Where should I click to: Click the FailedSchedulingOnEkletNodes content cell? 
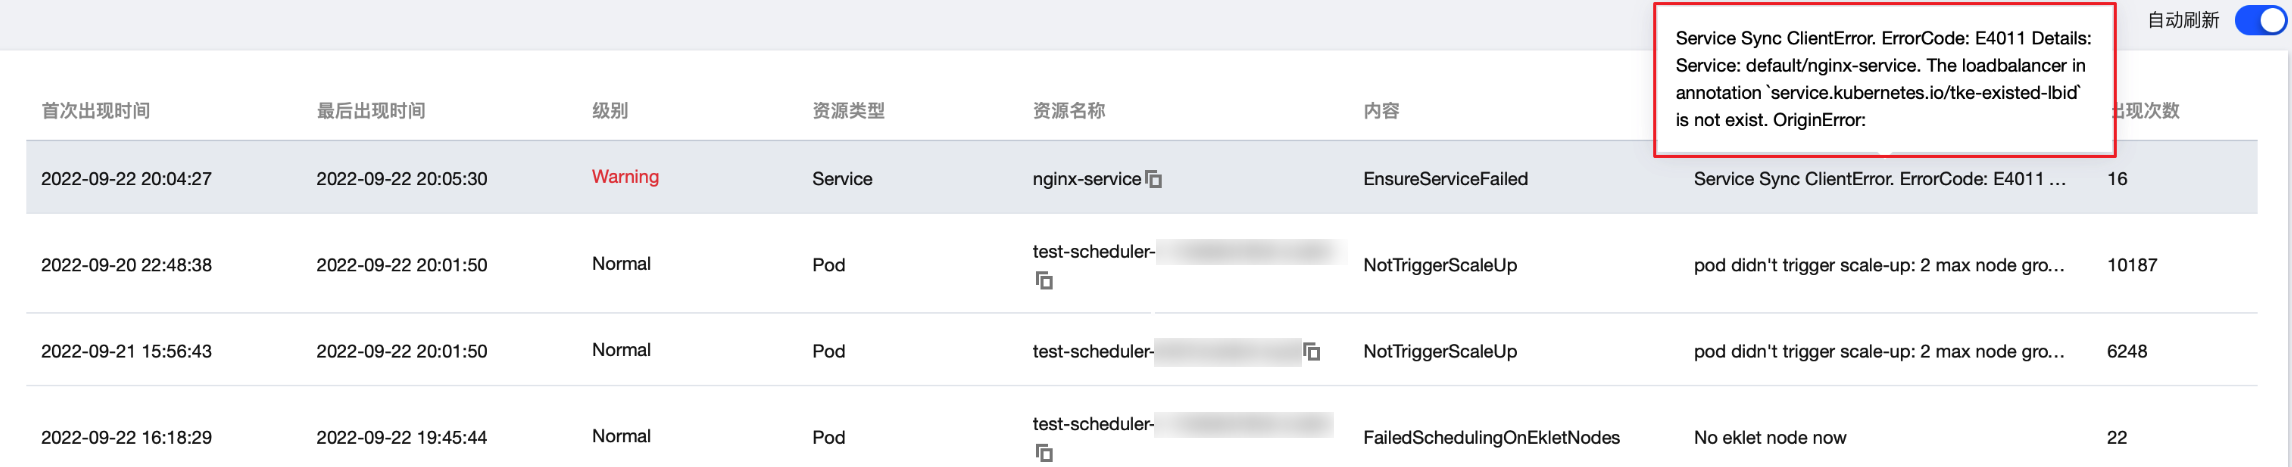point(1491,437)
